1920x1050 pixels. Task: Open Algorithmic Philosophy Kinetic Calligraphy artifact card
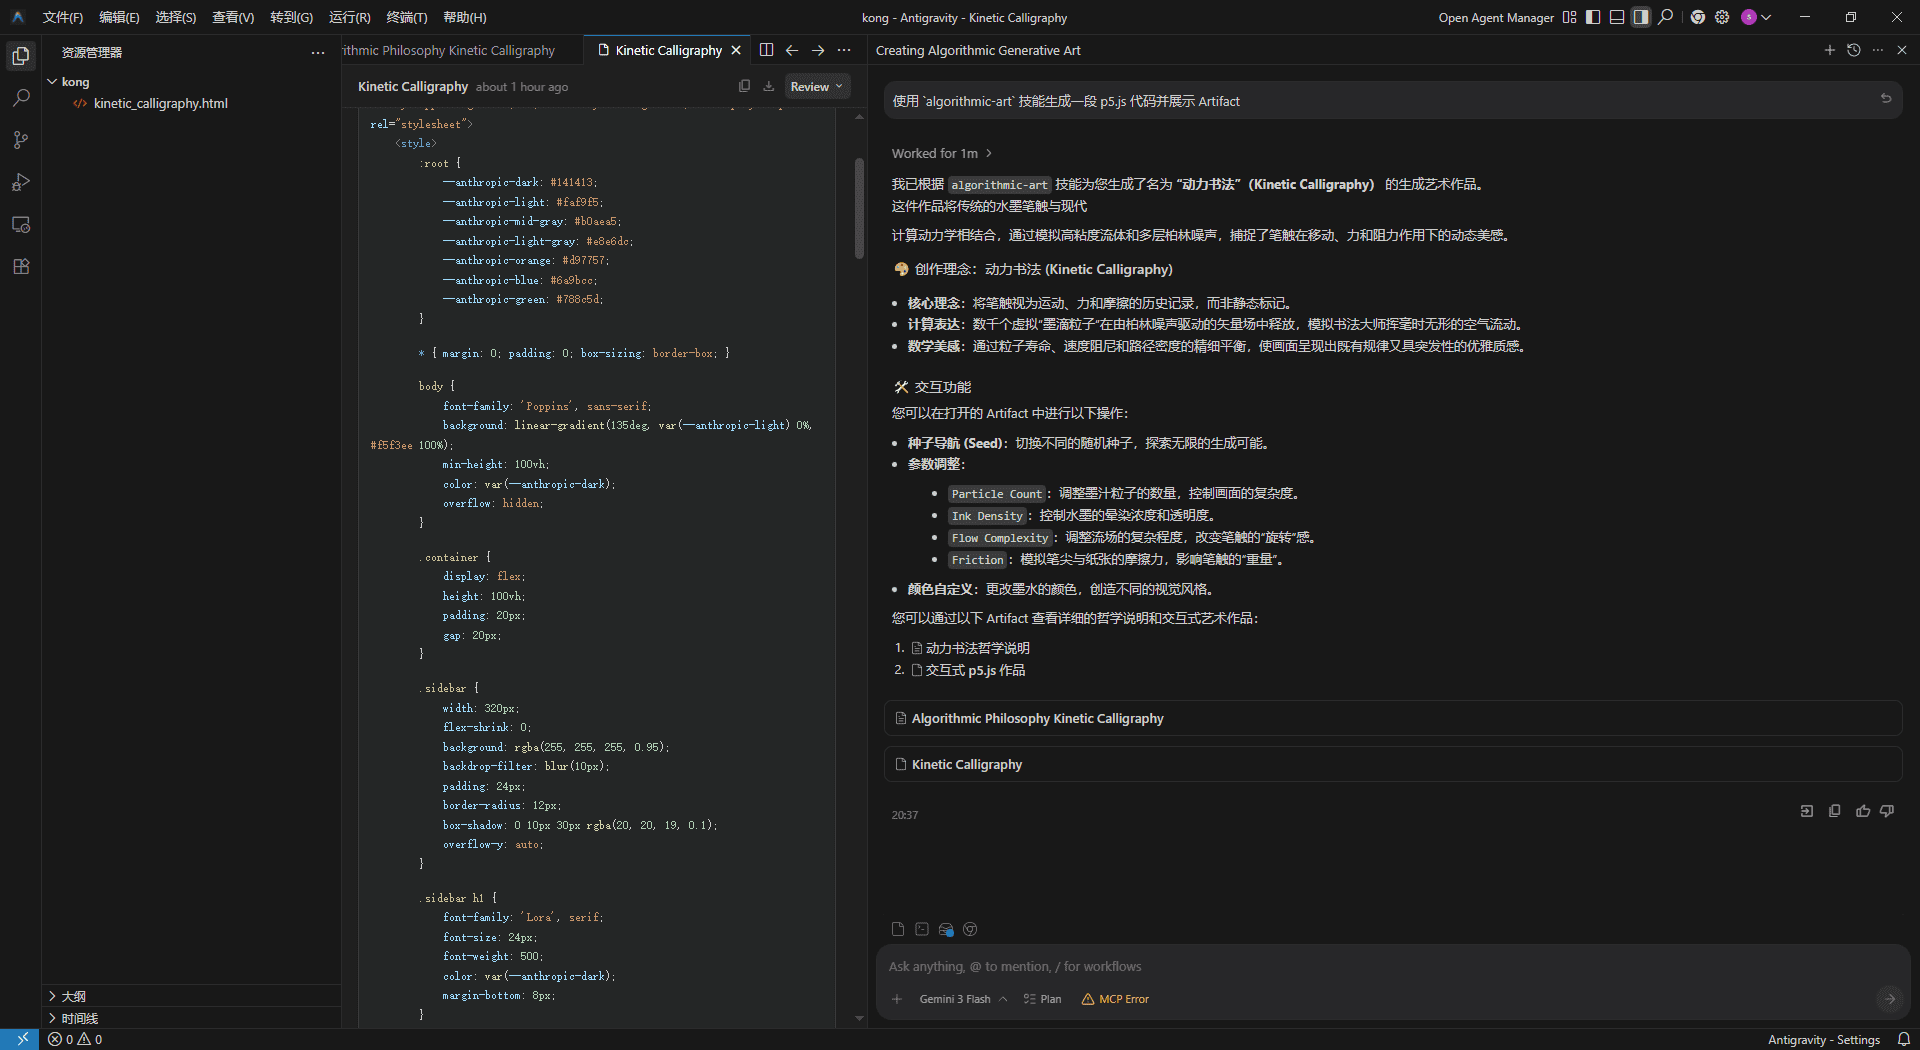point(1392,718)
